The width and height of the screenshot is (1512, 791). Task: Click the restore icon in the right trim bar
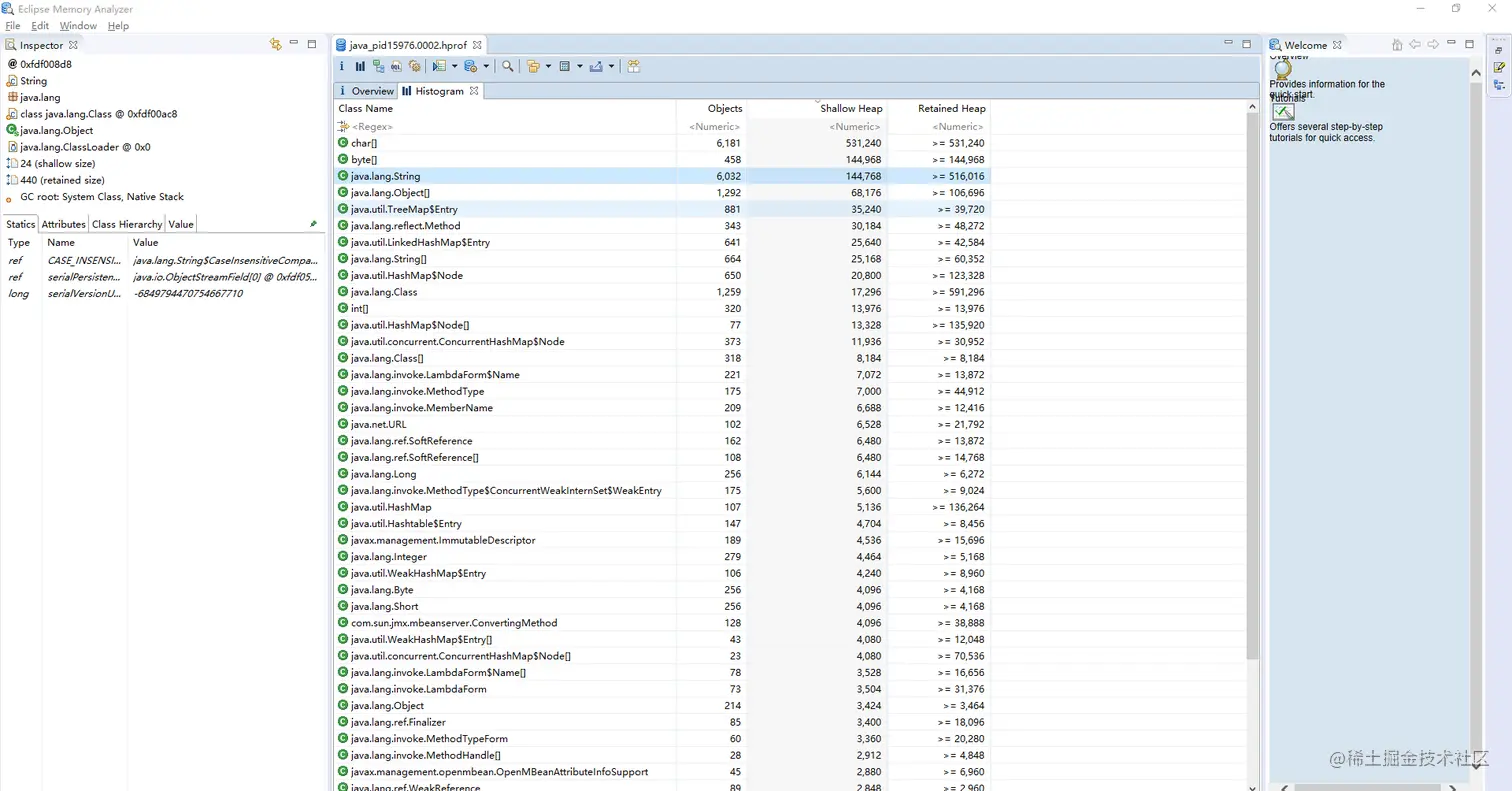(1499, 49)
